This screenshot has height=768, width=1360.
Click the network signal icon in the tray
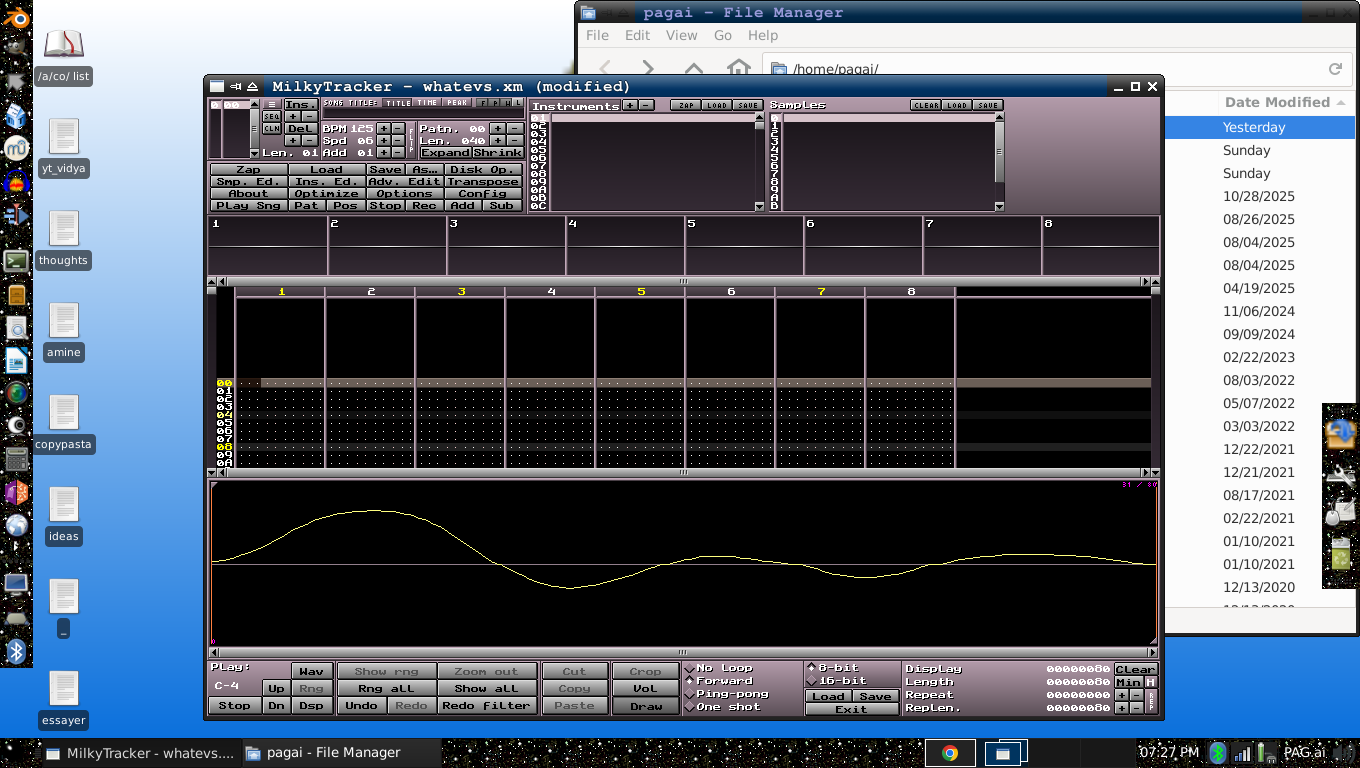[x=1243, y=752]
